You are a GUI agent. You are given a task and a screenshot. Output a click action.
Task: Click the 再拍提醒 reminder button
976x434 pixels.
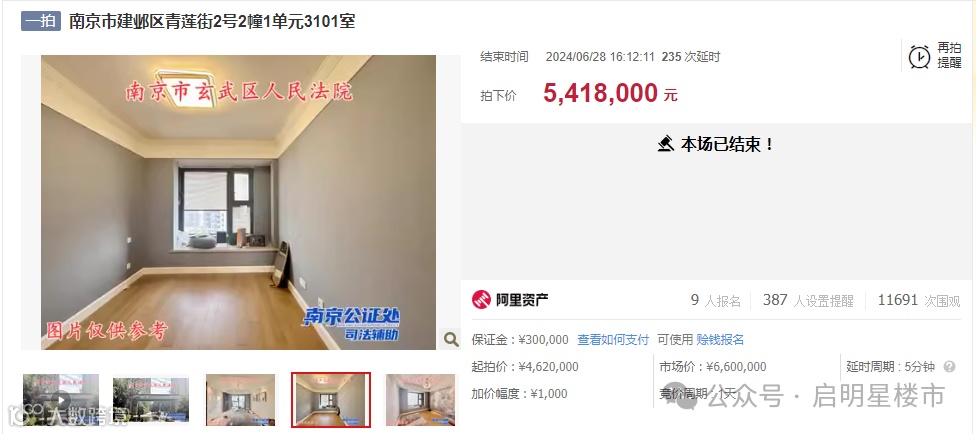[x=936, y=56]
